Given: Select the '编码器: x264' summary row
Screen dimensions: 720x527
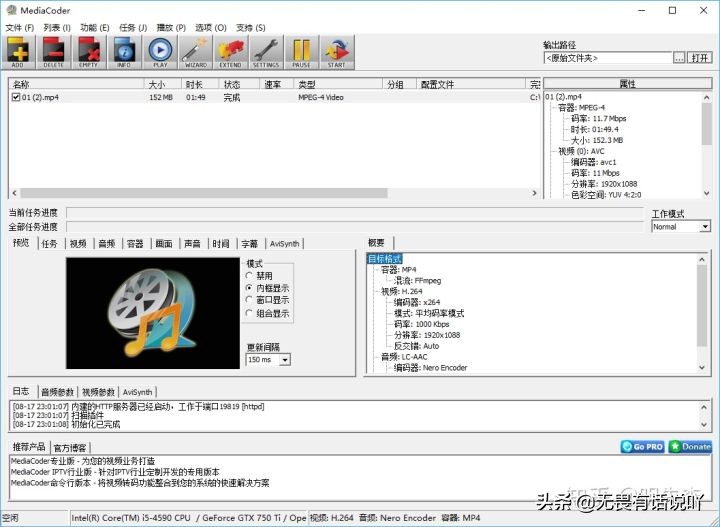Looking at the screenshot, I should click(x=417, y=302).
